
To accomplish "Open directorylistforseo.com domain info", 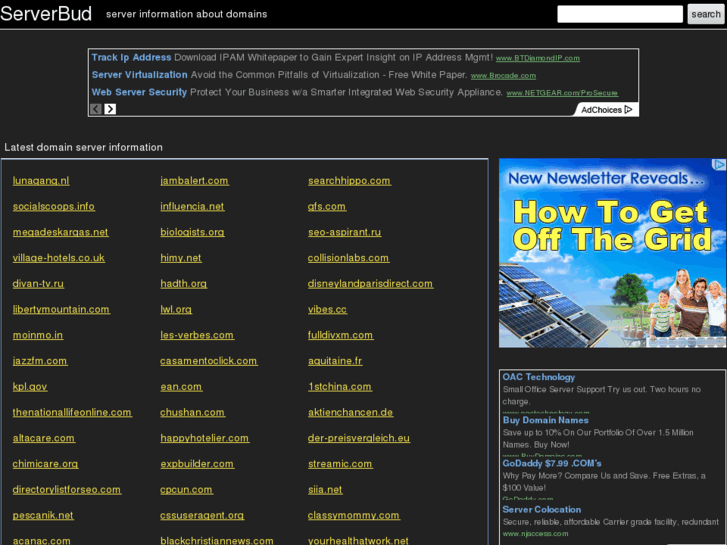I will (x=67, y=490).
